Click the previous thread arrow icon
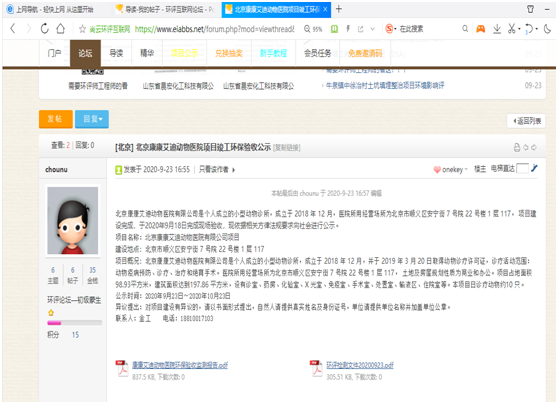The image size is (558, 404). click(526, 147)
